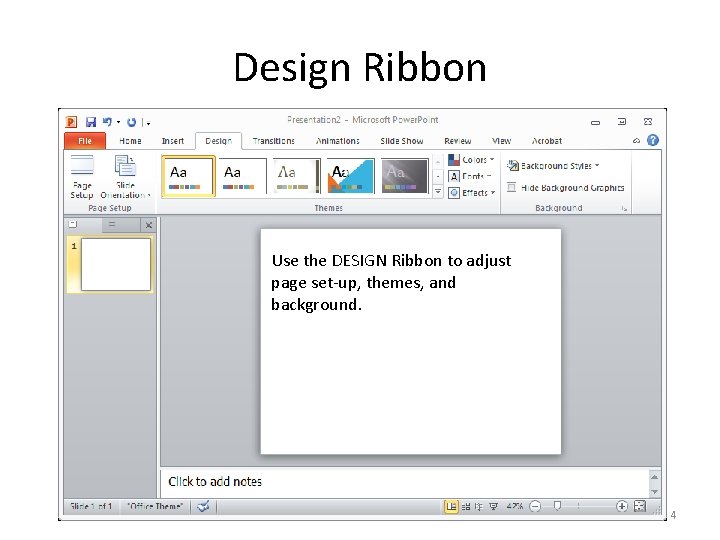Apply the second theme in the gallery

(x=242, y=176)
